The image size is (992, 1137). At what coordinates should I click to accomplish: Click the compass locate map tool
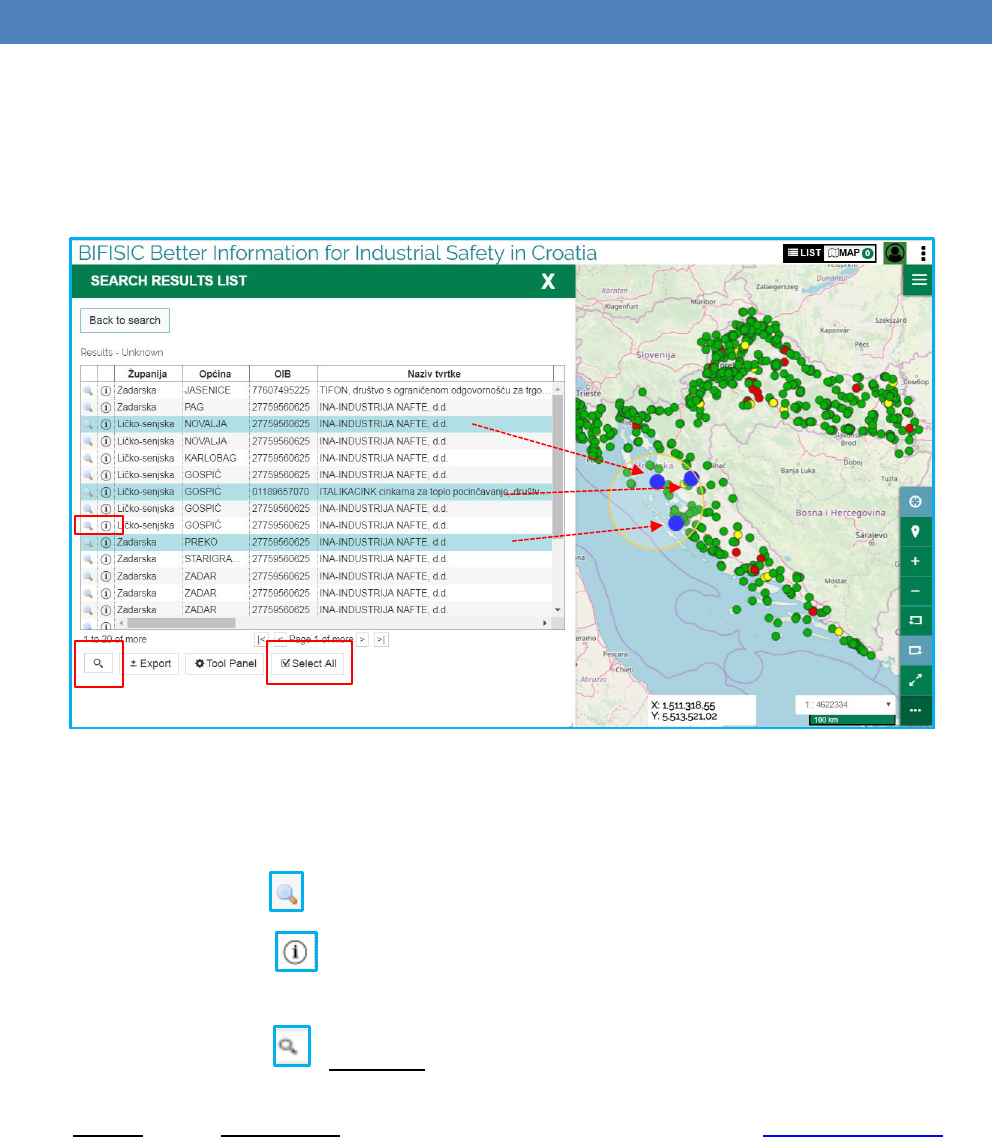[915, 502]
